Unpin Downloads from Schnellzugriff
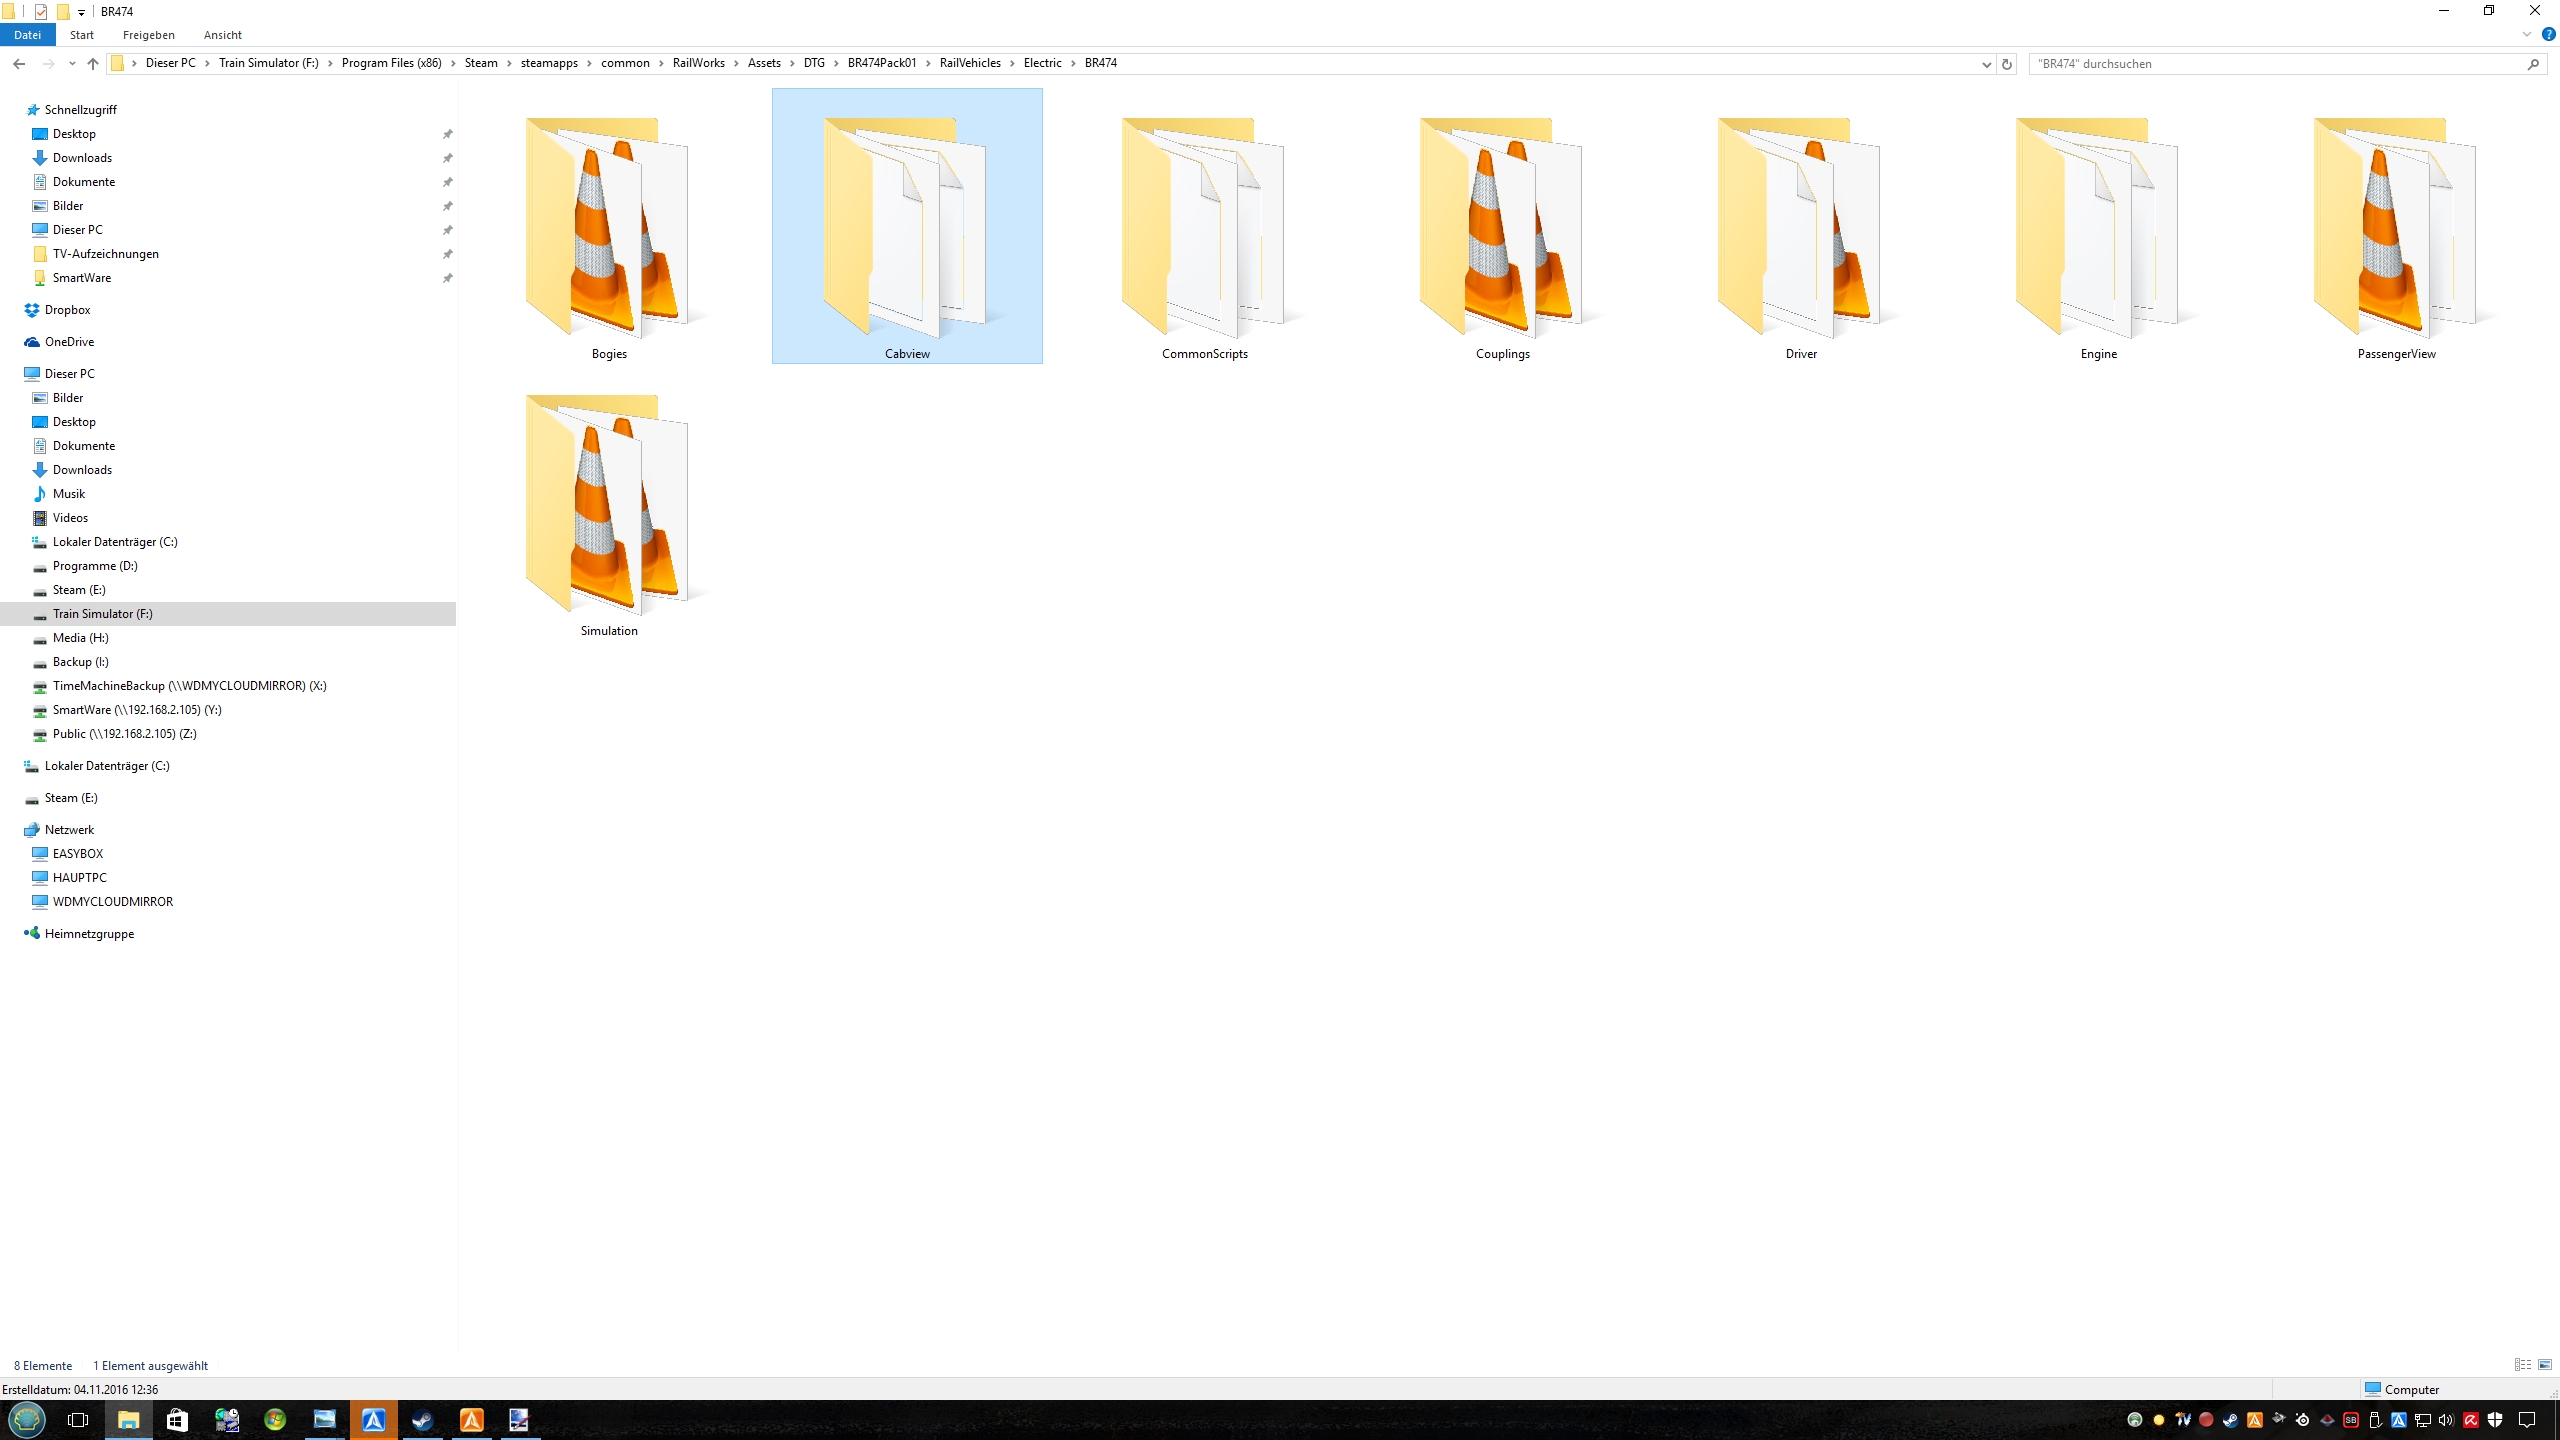Screen dimensions: 2560x1440 click(448, 158)
